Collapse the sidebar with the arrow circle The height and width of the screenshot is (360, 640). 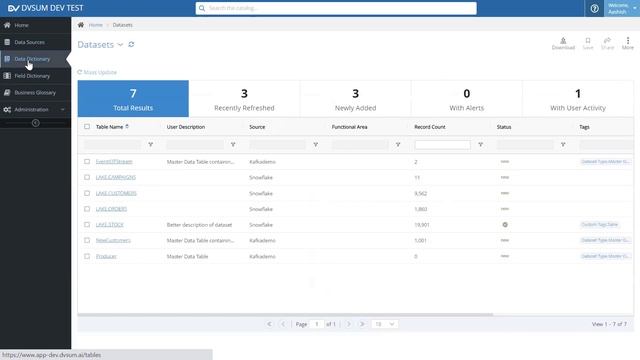[x=36, y=123]
